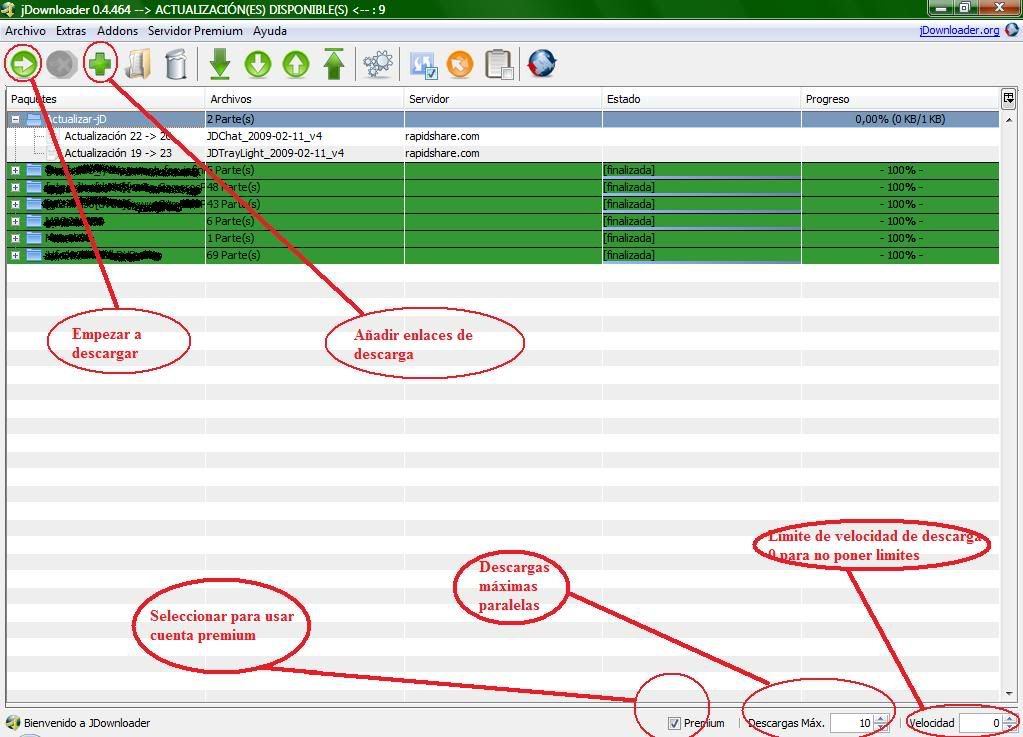Screen dimensions: 1023x737
Task: Sort by the Paquetes column header
Action: pyautogui.click(x=105, y=99)
